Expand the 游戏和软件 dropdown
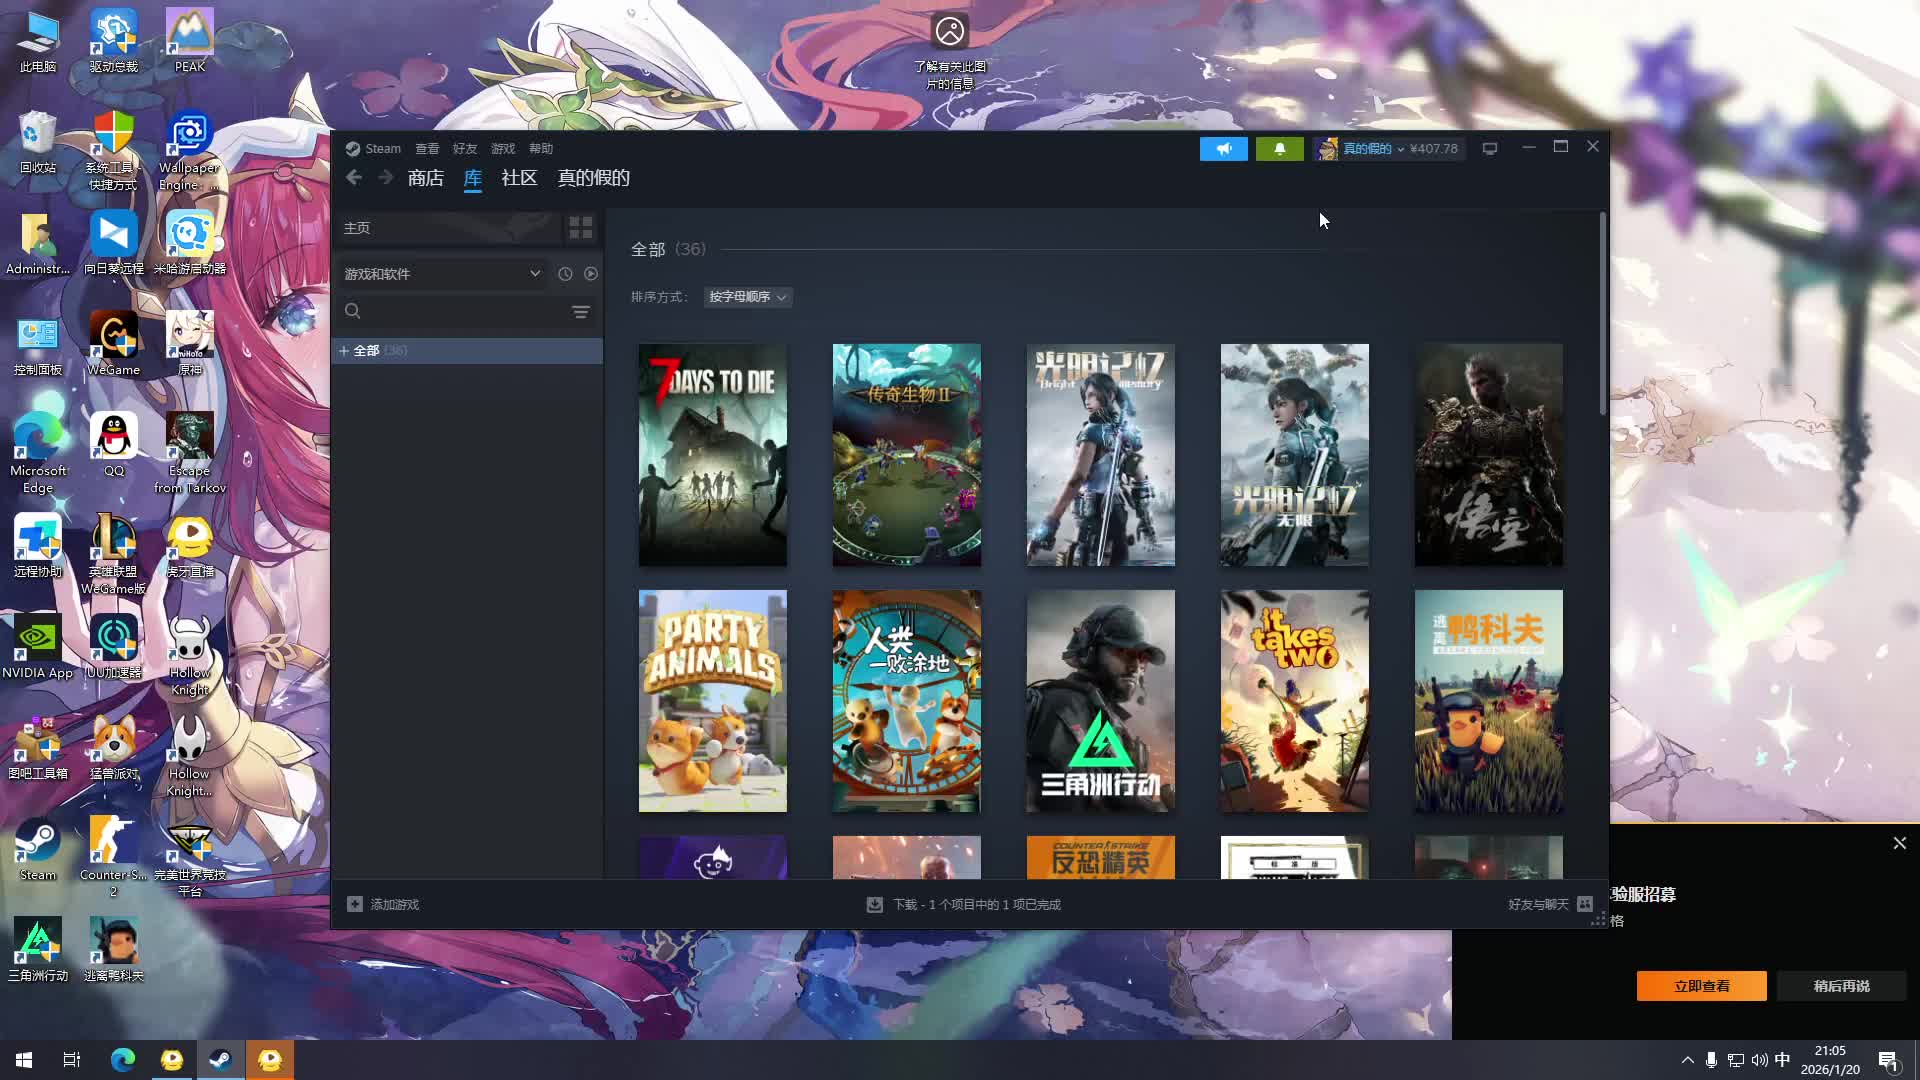The width and height of the screenshot is (1920, 1080). pos(442,274)
